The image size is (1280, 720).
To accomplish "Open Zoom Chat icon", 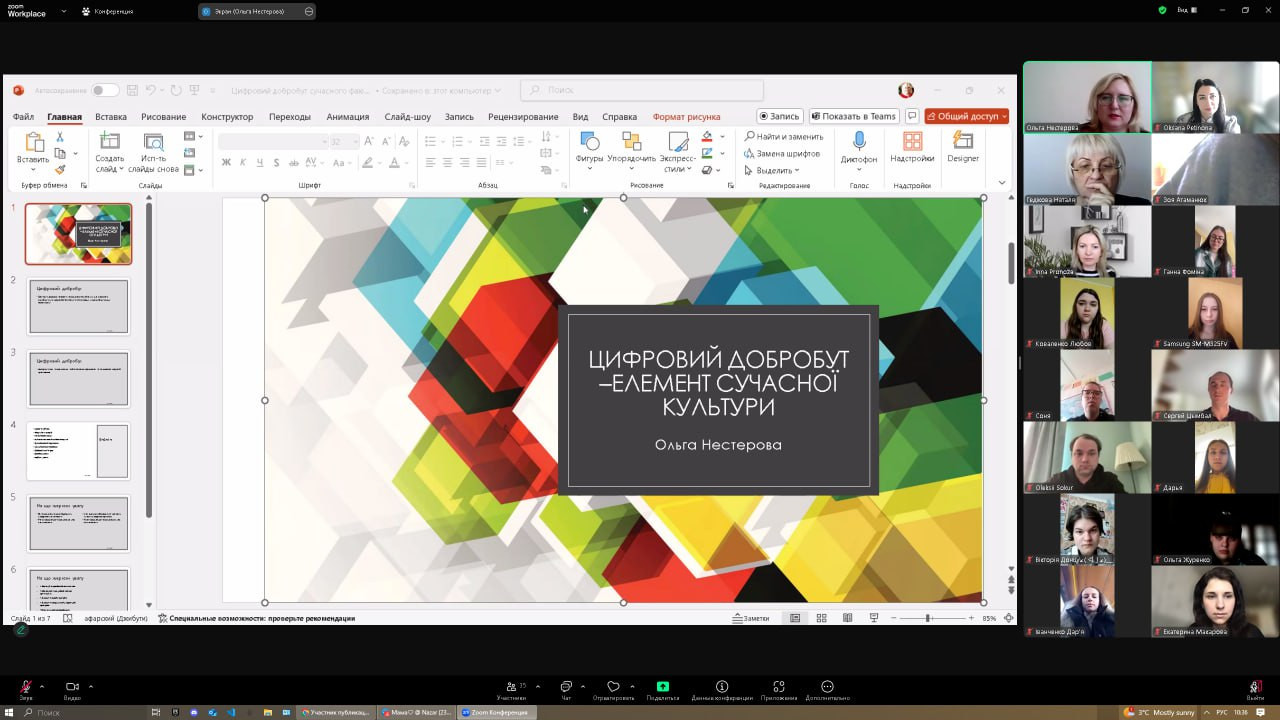I will click(x=566, y=689).
